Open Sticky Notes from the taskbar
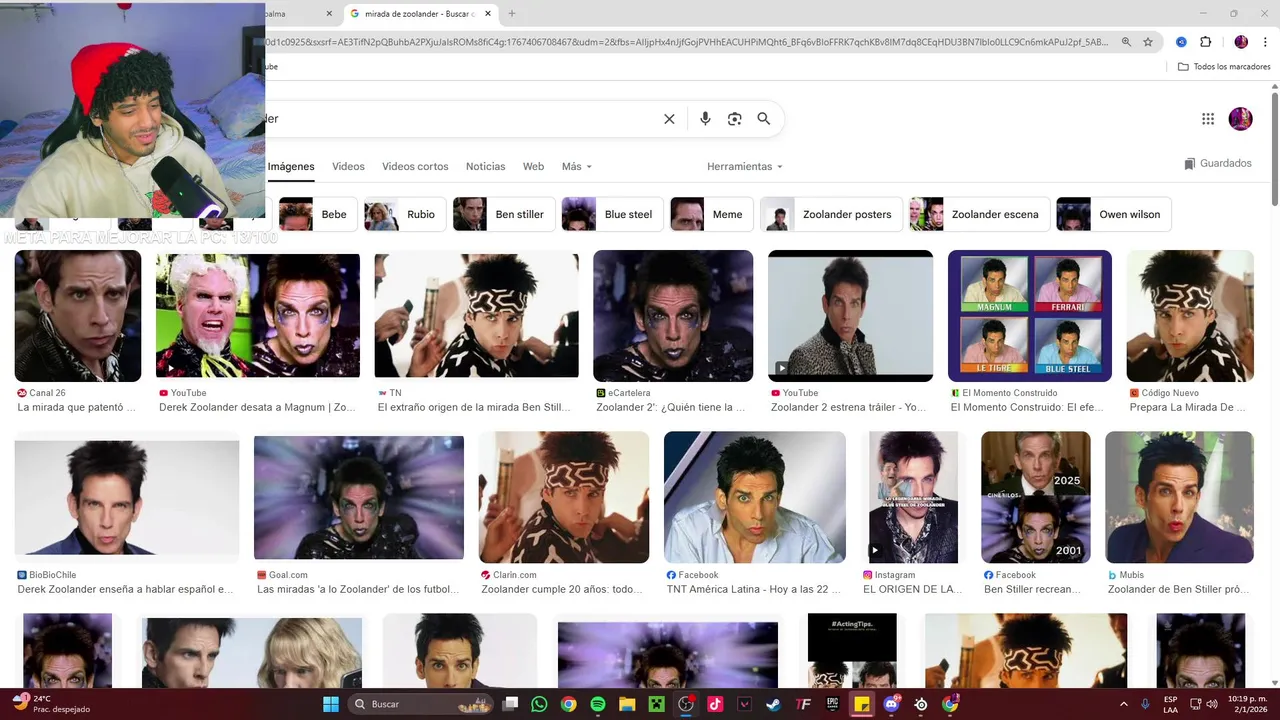This screenshot has height=720, width=1280. click(x=861, y=704)
